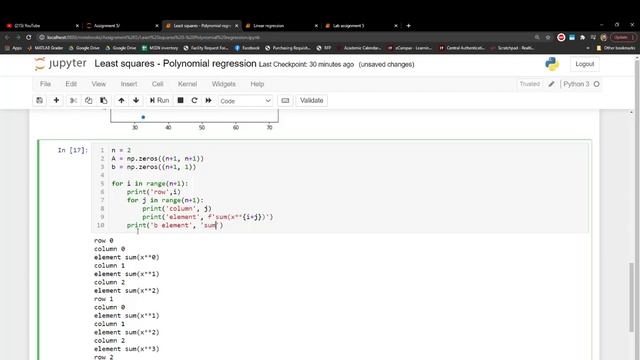Open the extensions puzzle icon
Screen dimensions: 640x360
click(582, 37)
